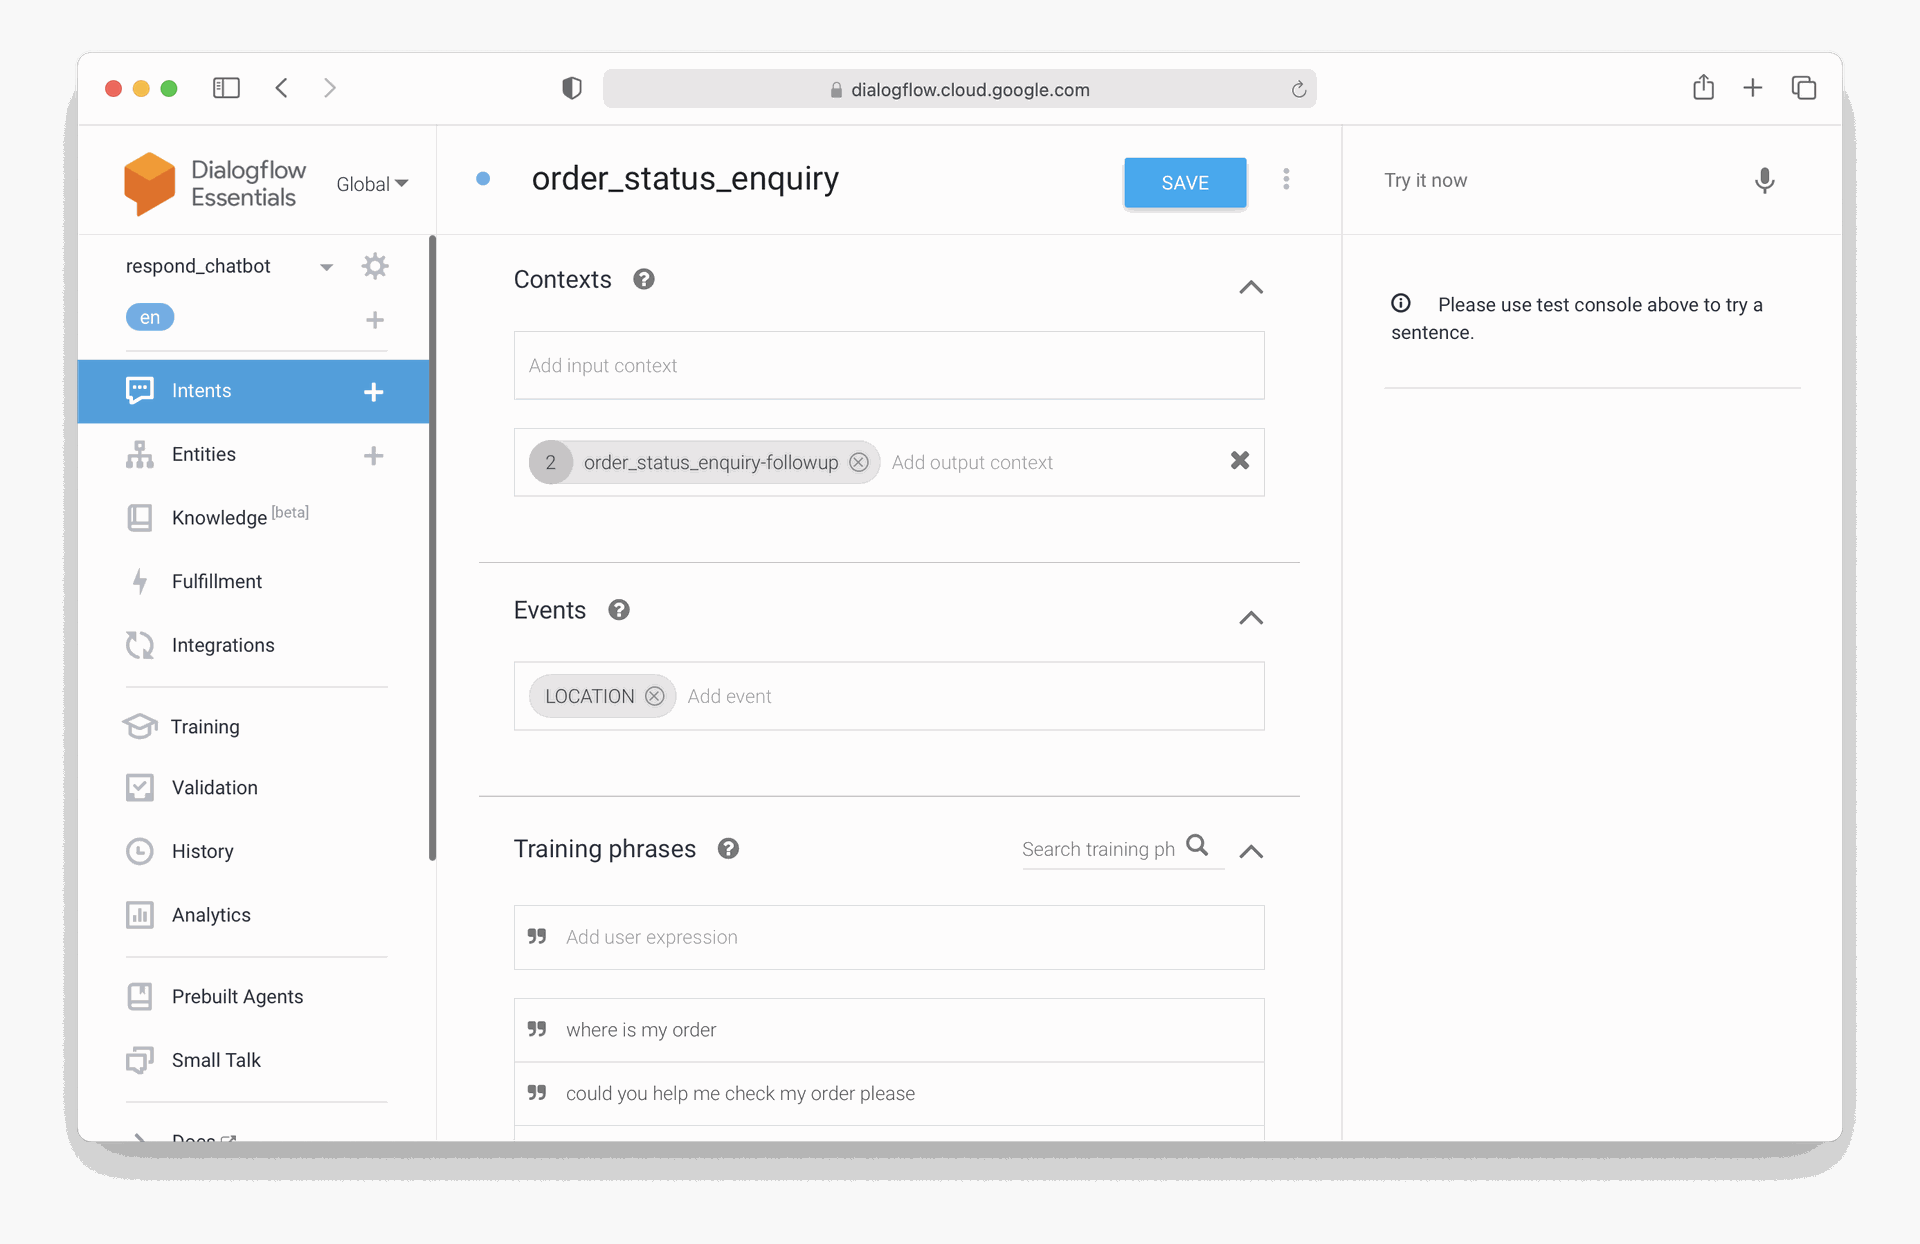Open agent settings gear icon
The image size is (1920, 1244).
(x=375, y=266)
